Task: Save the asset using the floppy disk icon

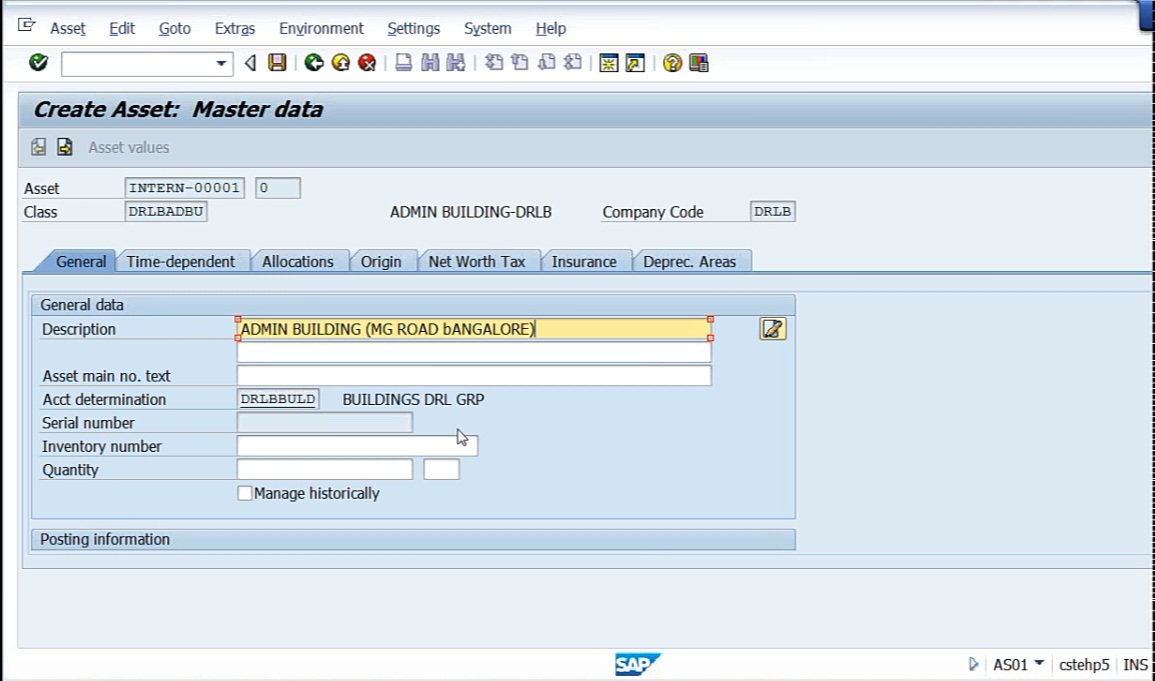Action: point(277,63)
